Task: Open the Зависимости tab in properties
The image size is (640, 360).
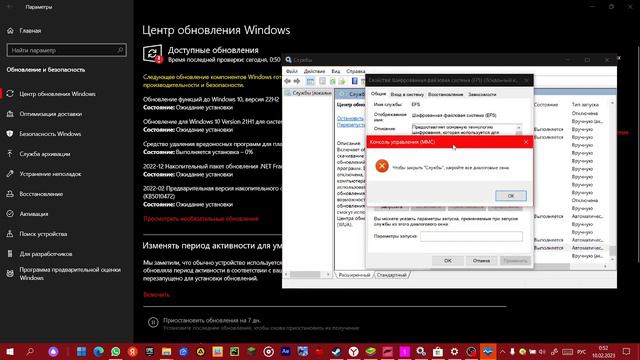Action: (482, 94)
